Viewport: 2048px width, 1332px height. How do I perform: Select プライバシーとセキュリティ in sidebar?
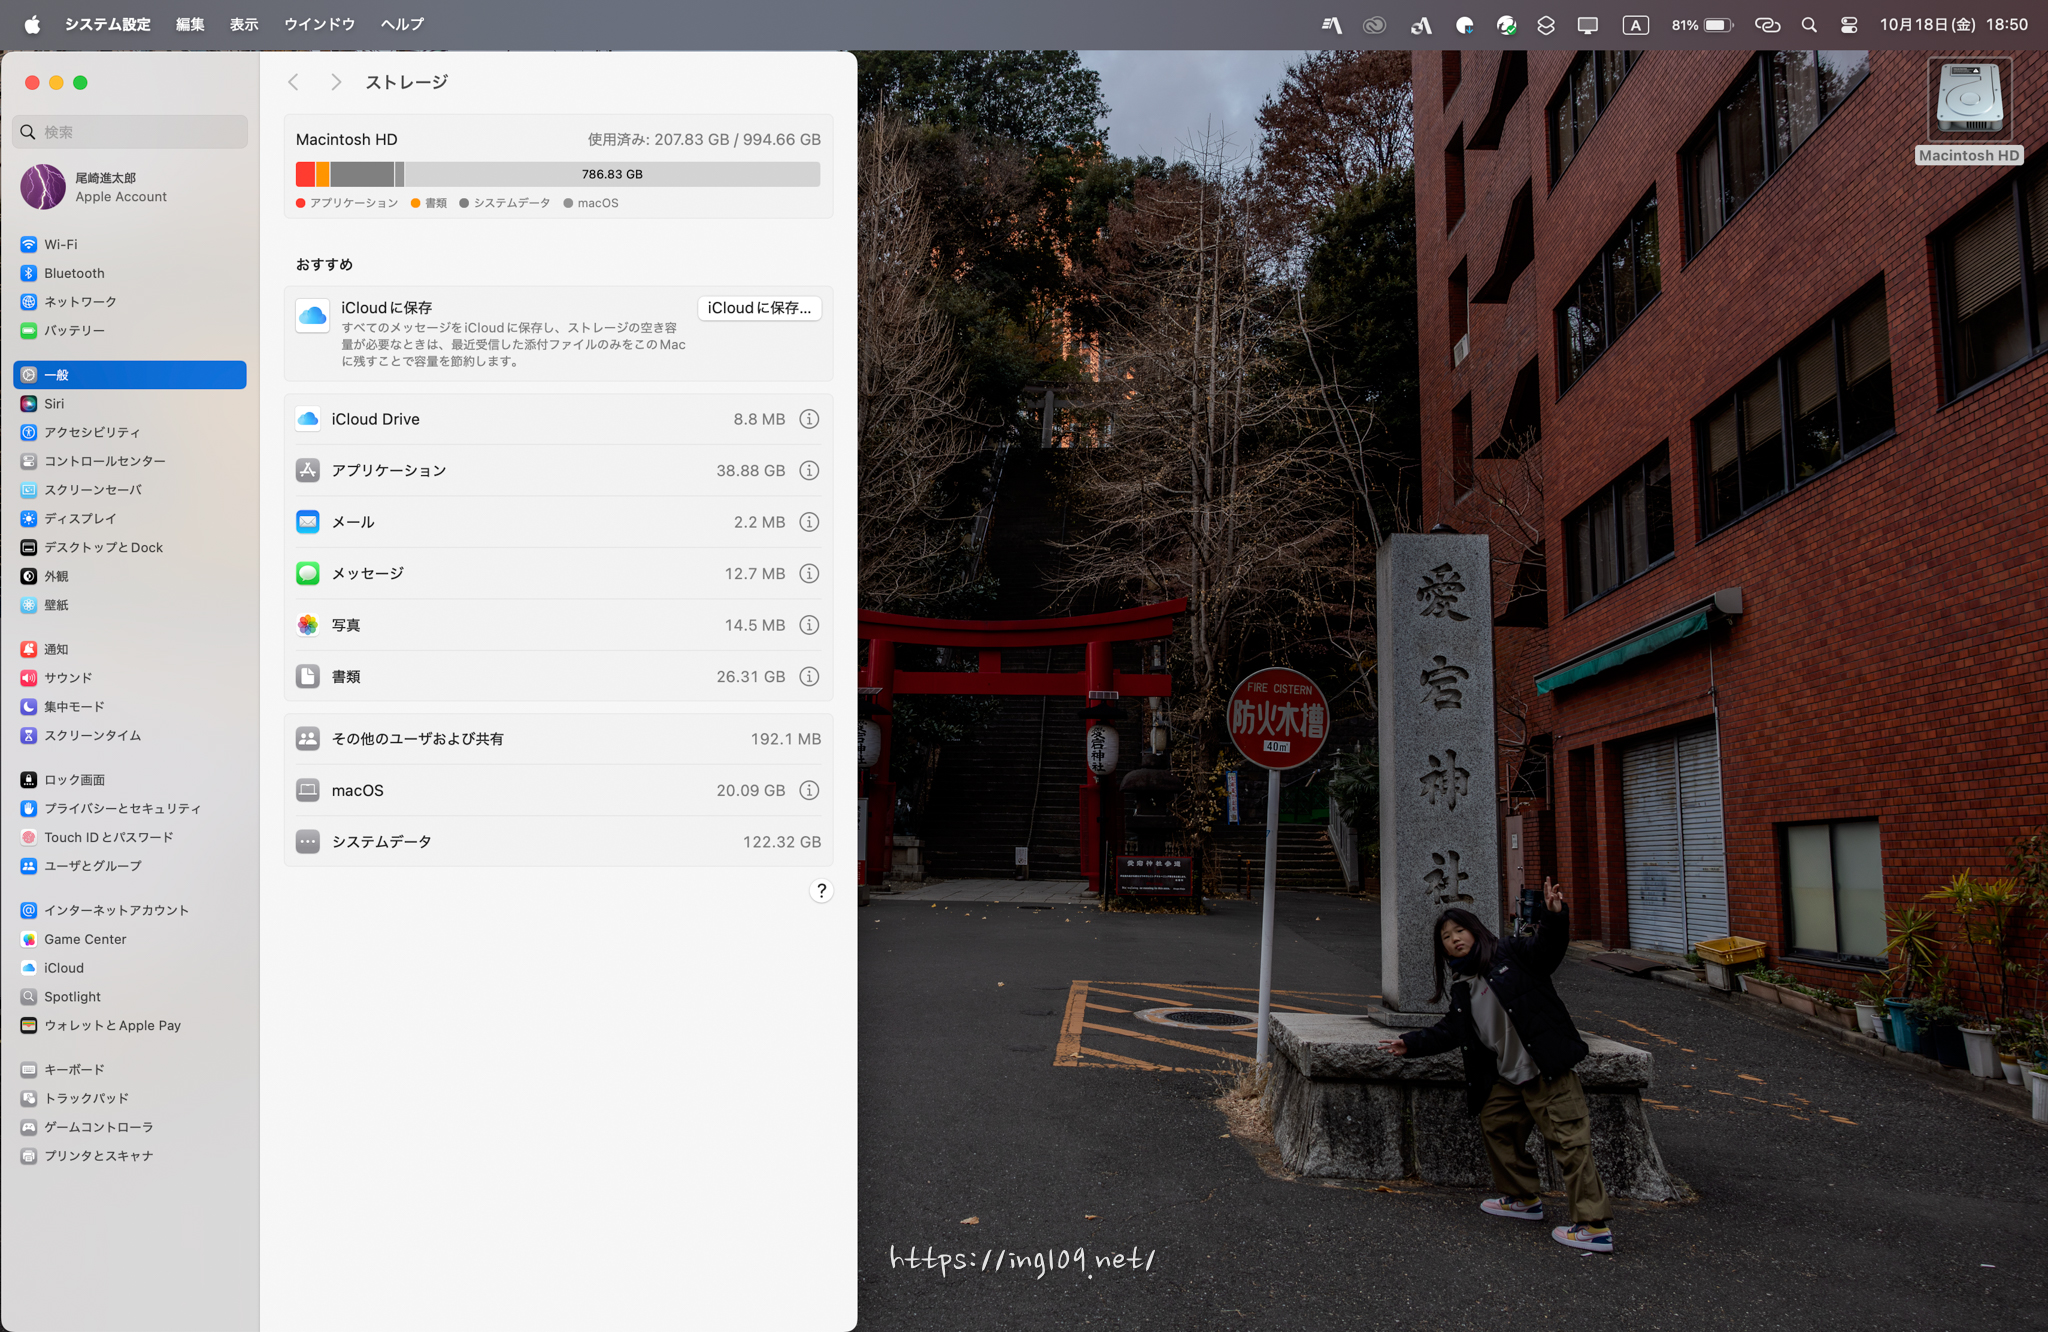[122, 808]
